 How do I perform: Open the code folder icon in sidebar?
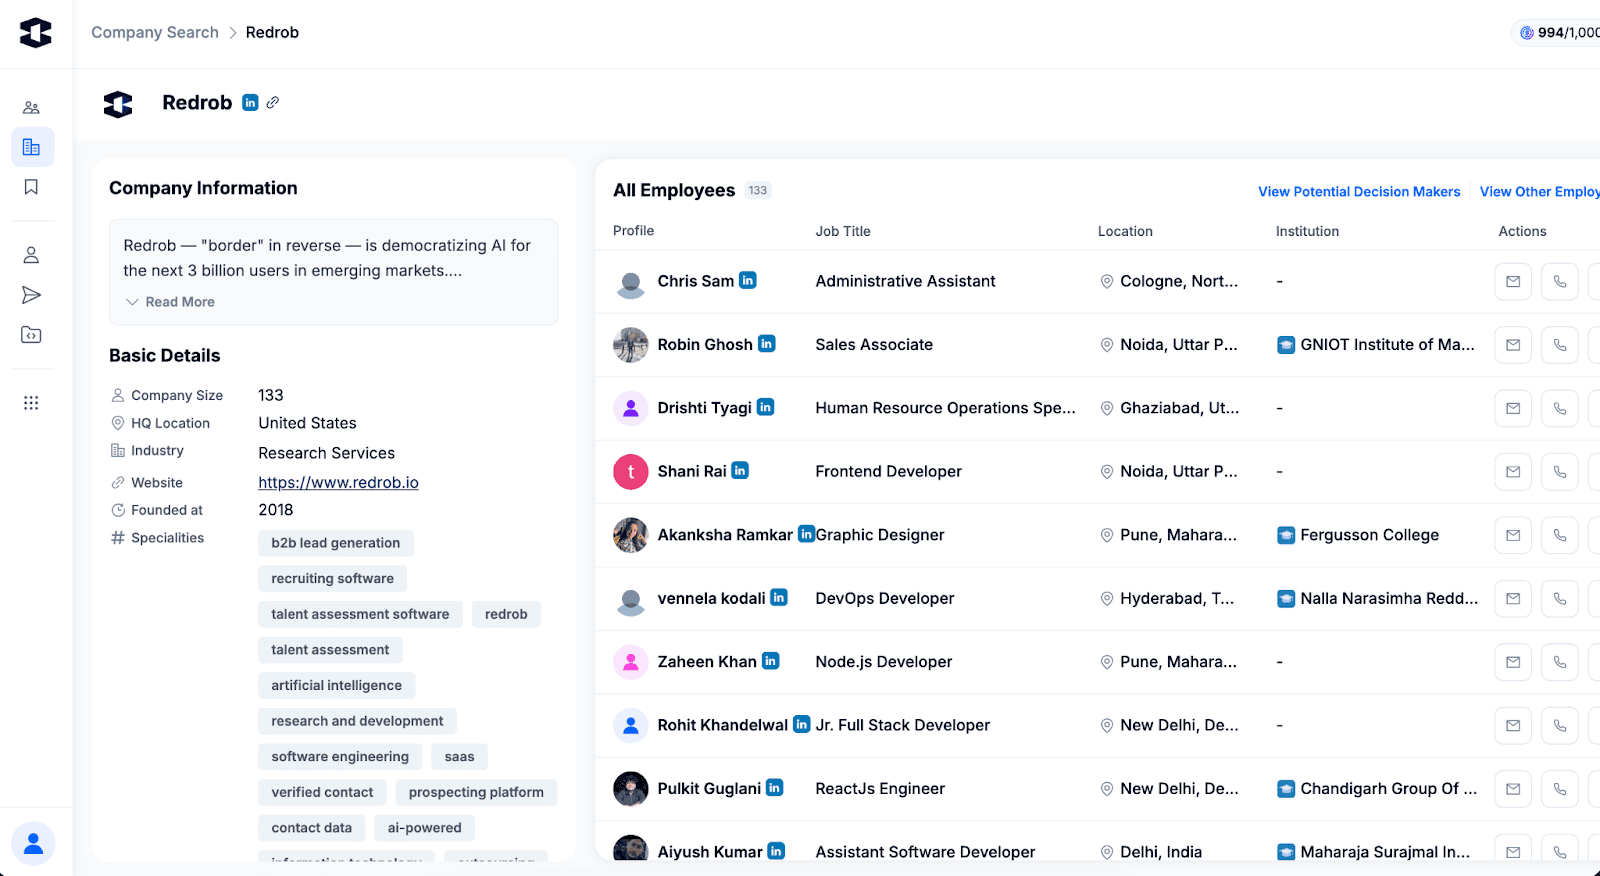point(31,335)
